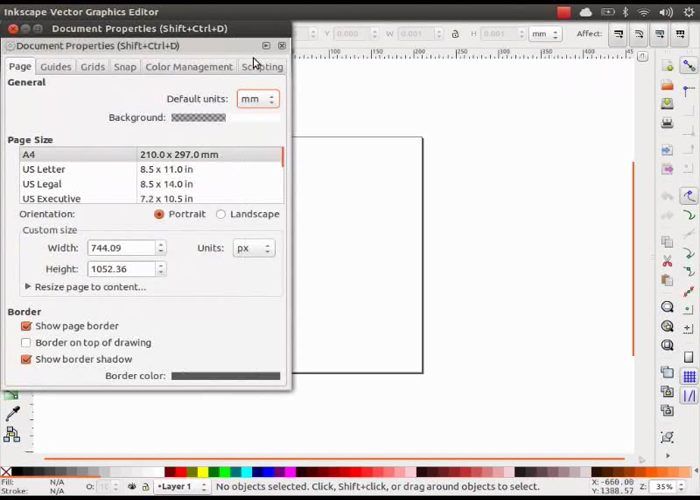Expand Resize page to content section
This screenshot has height=500, width=700.
(27, 287)
